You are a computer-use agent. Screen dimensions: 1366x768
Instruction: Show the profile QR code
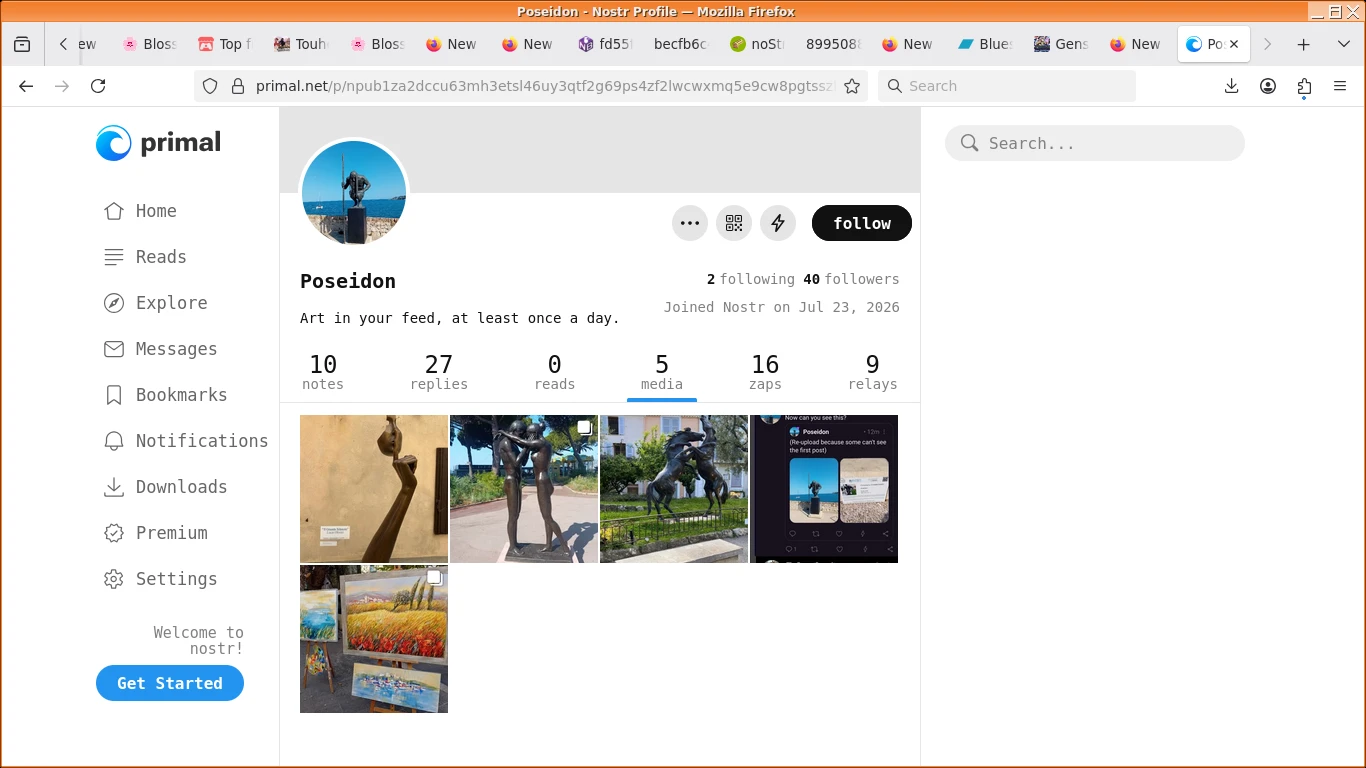(734, 223)
